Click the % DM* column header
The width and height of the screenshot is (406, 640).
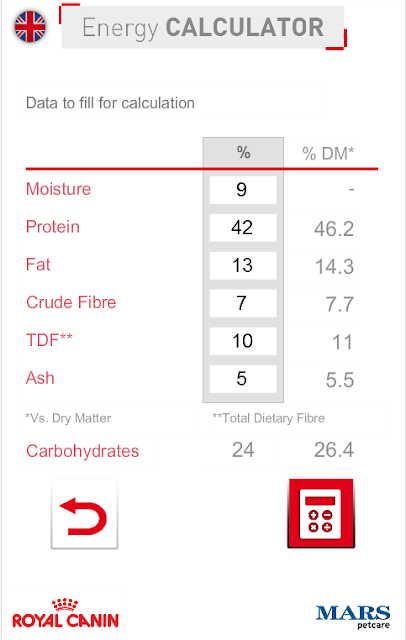[x=328, y=154]
